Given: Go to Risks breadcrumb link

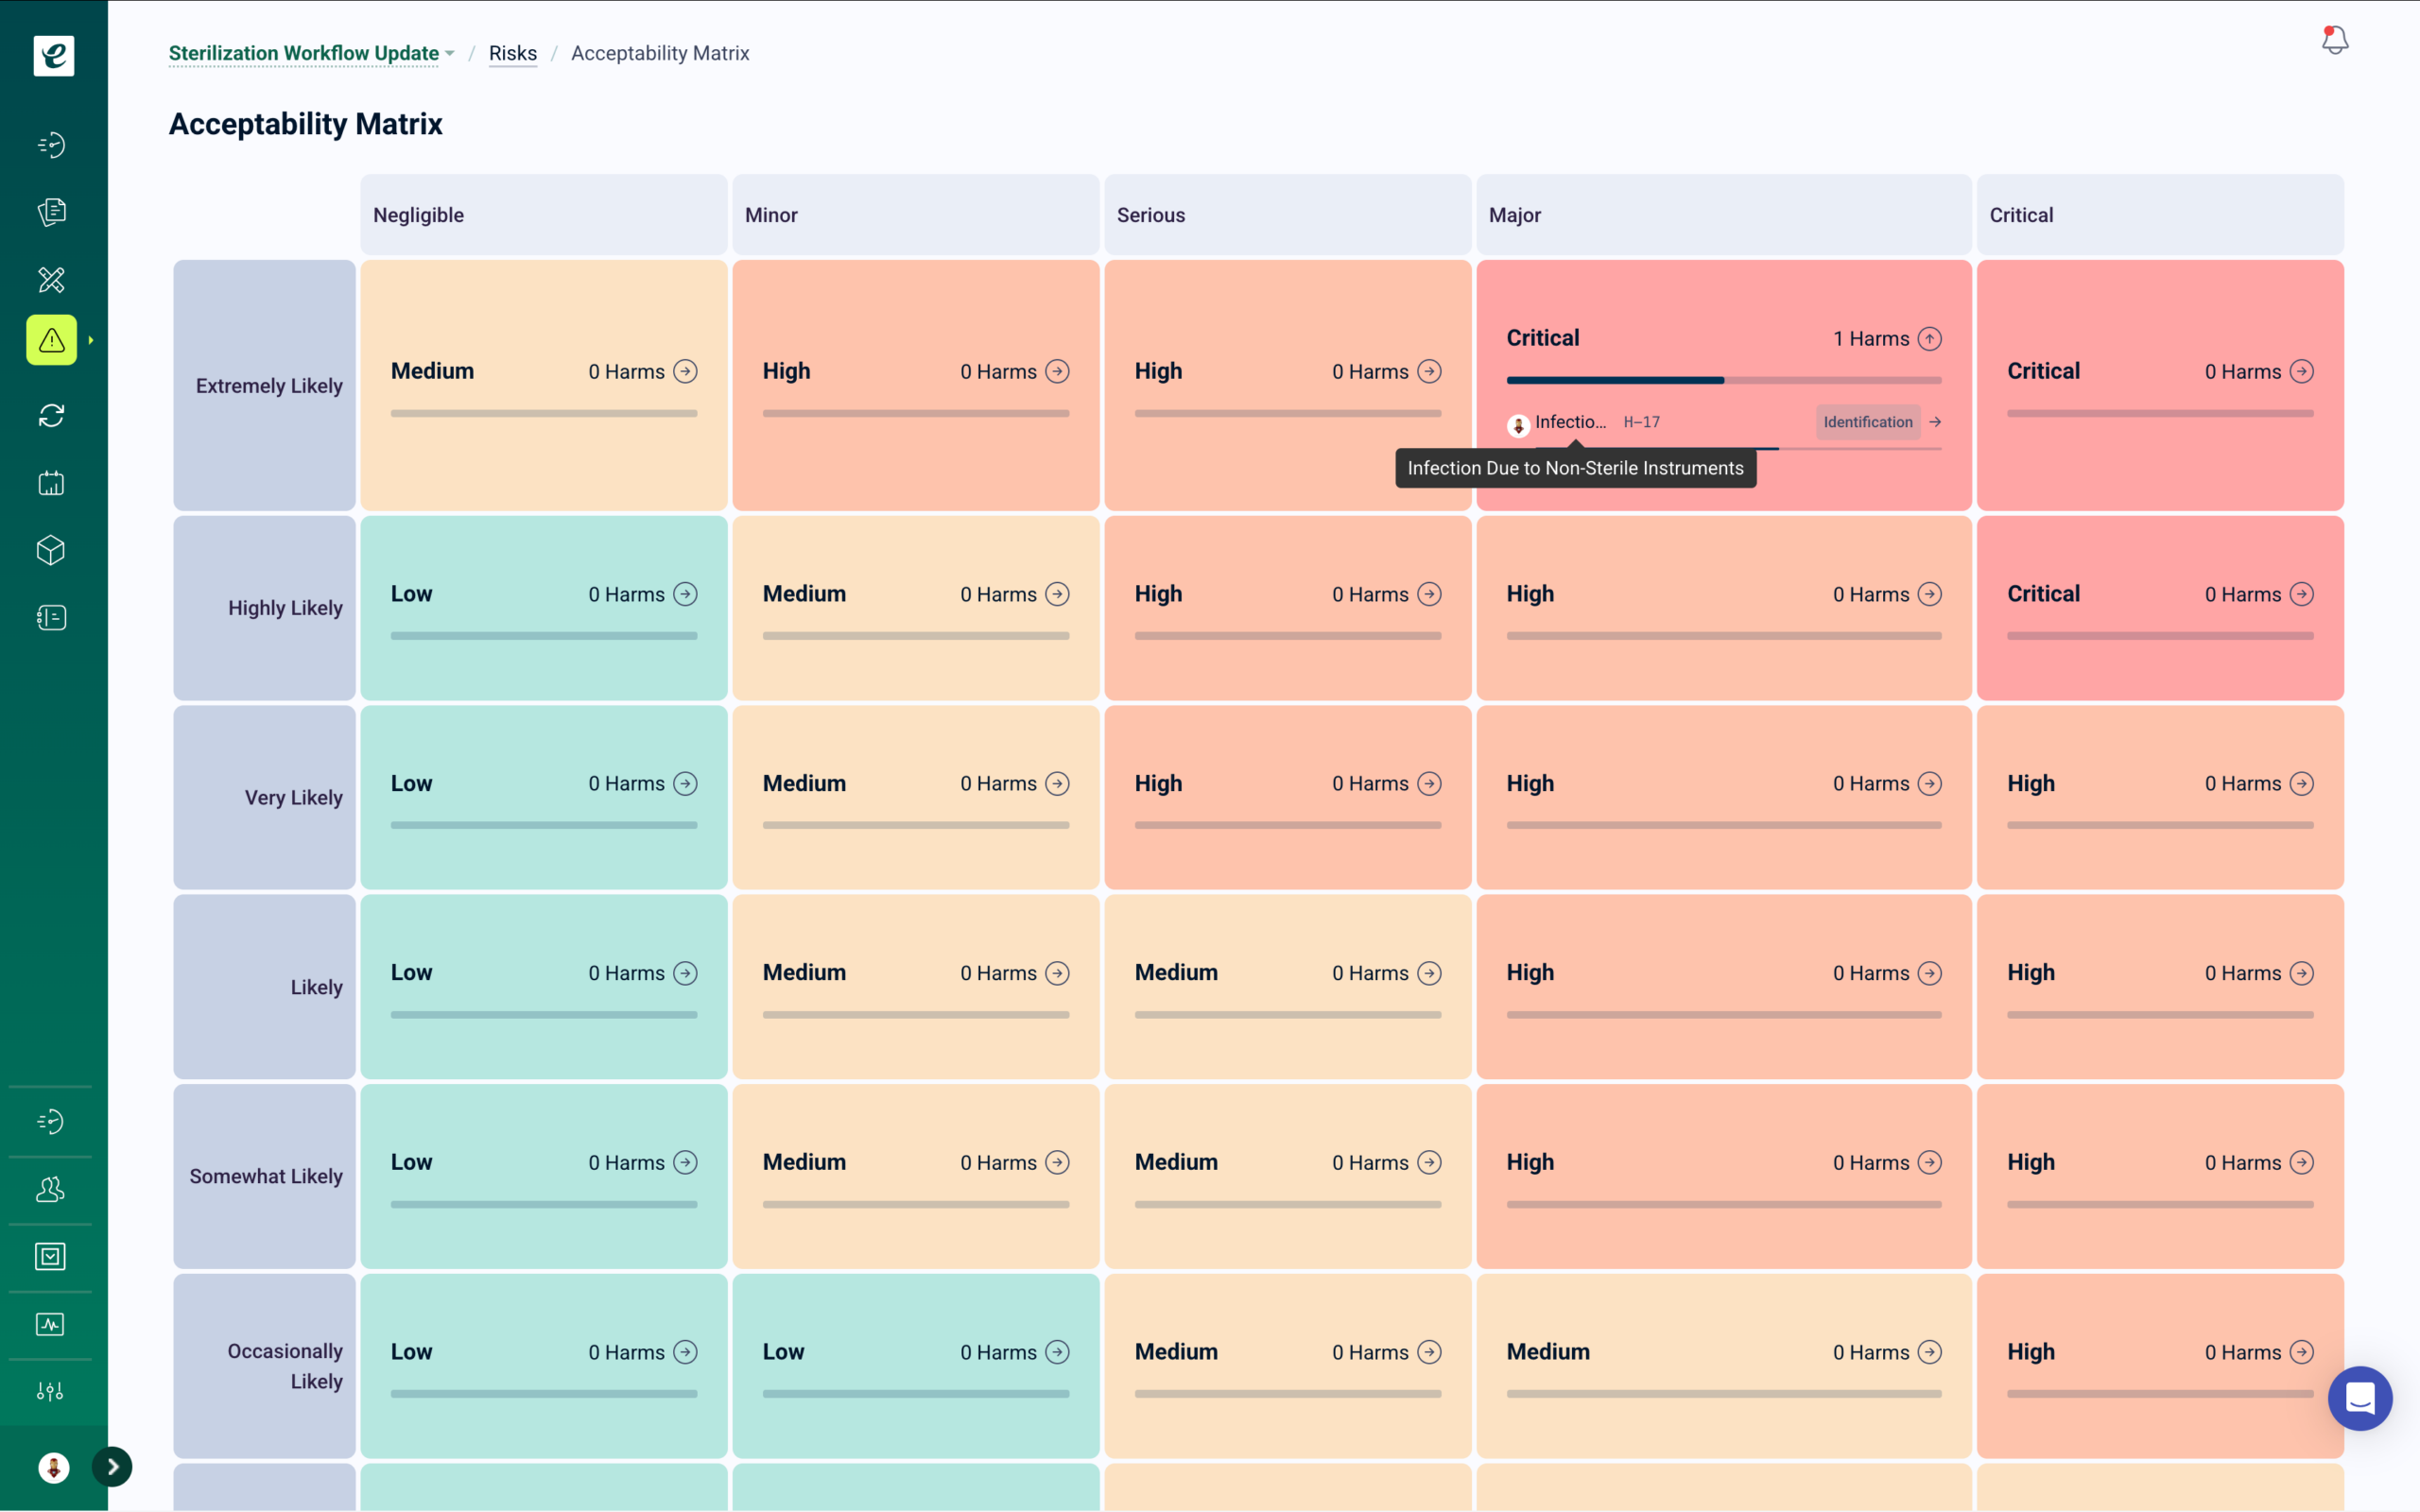Looking at the screenshot, I should [512, 53].
